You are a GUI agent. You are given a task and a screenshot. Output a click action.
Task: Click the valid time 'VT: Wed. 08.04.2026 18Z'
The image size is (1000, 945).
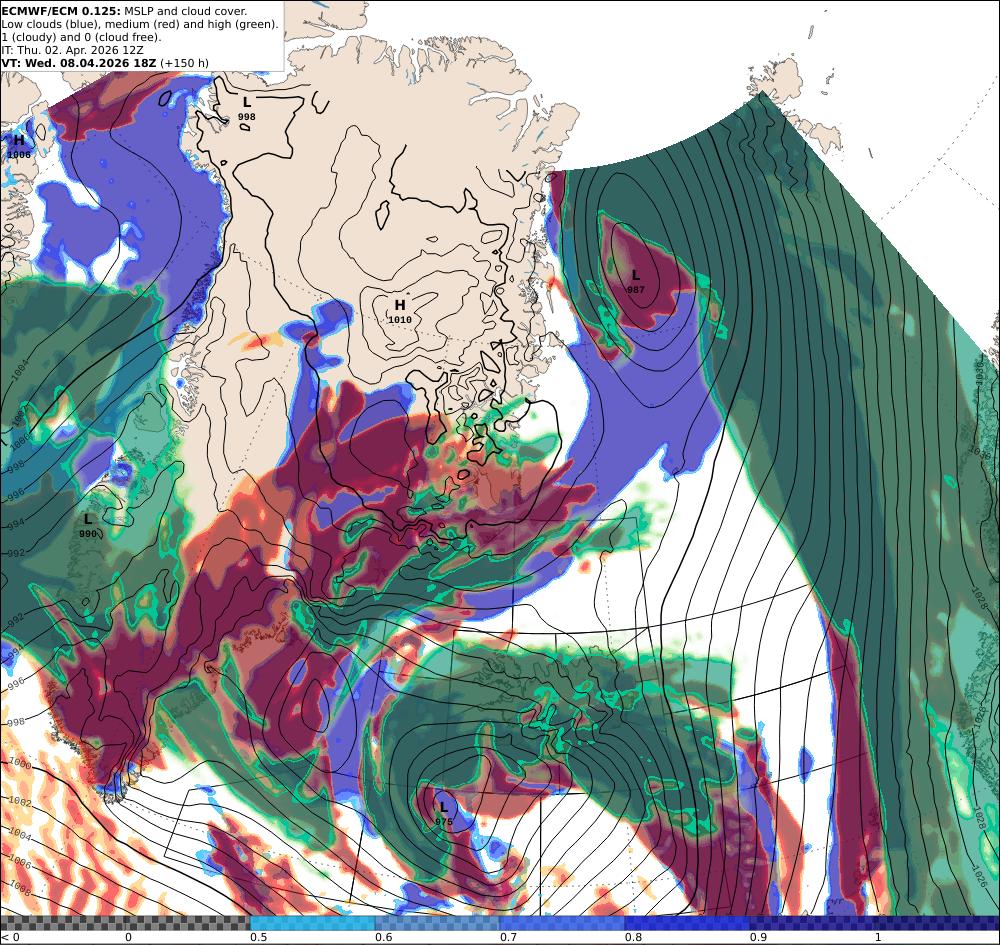coord(78,63)
